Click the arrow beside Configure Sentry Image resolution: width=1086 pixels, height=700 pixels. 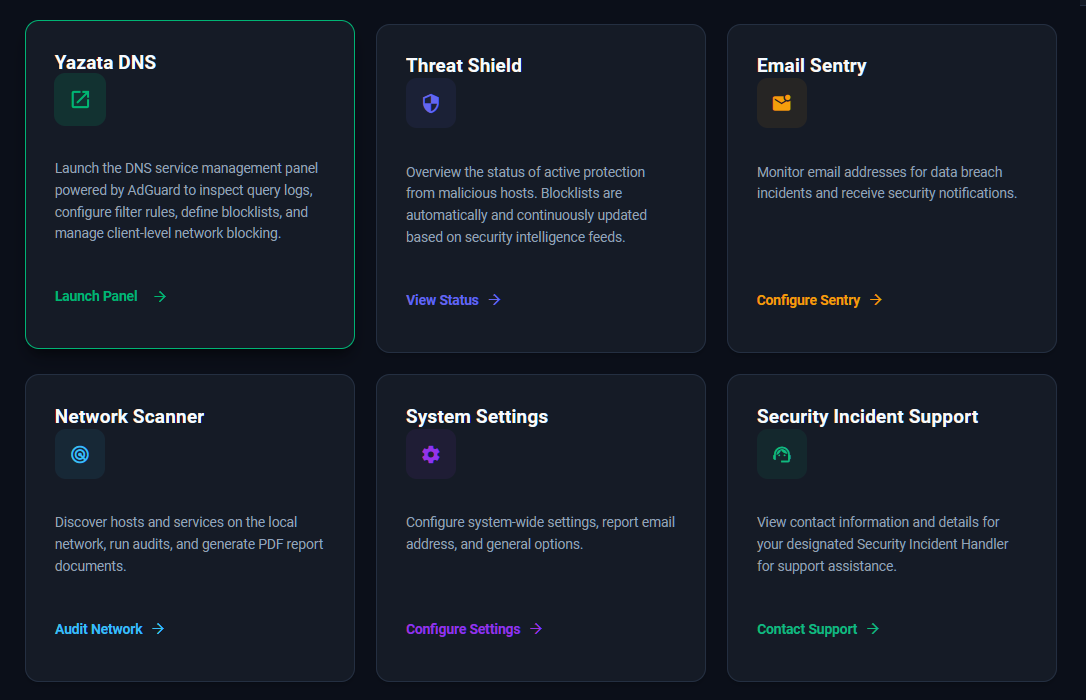point(876,300)
